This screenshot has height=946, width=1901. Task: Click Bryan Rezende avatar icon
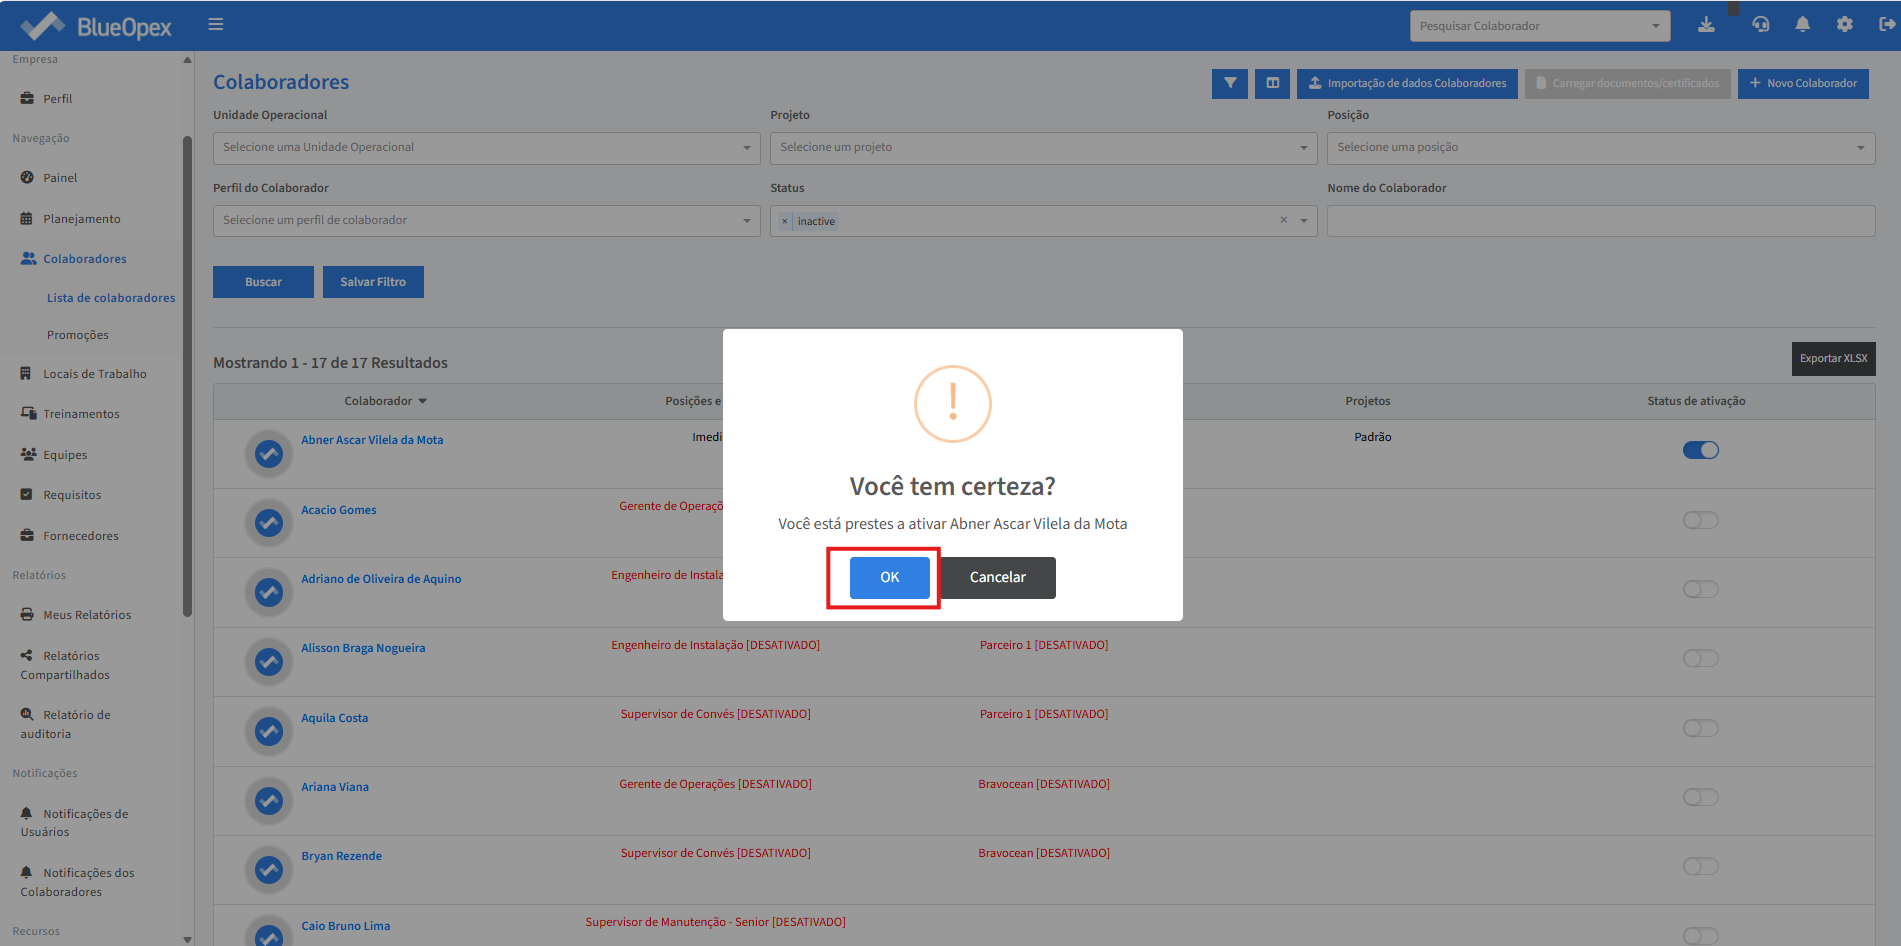pos(268,869)
